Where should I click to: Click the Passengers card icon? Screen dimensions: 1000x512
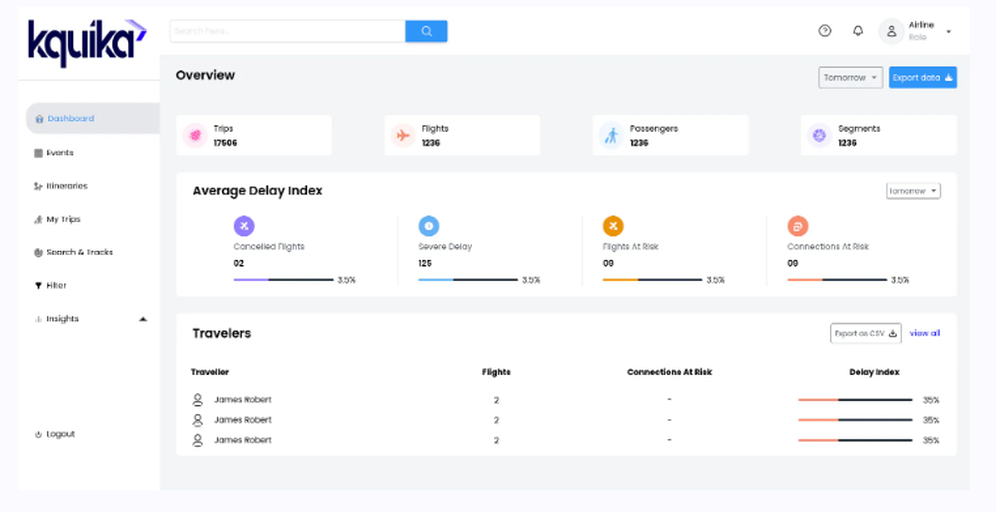click(611, 135)
